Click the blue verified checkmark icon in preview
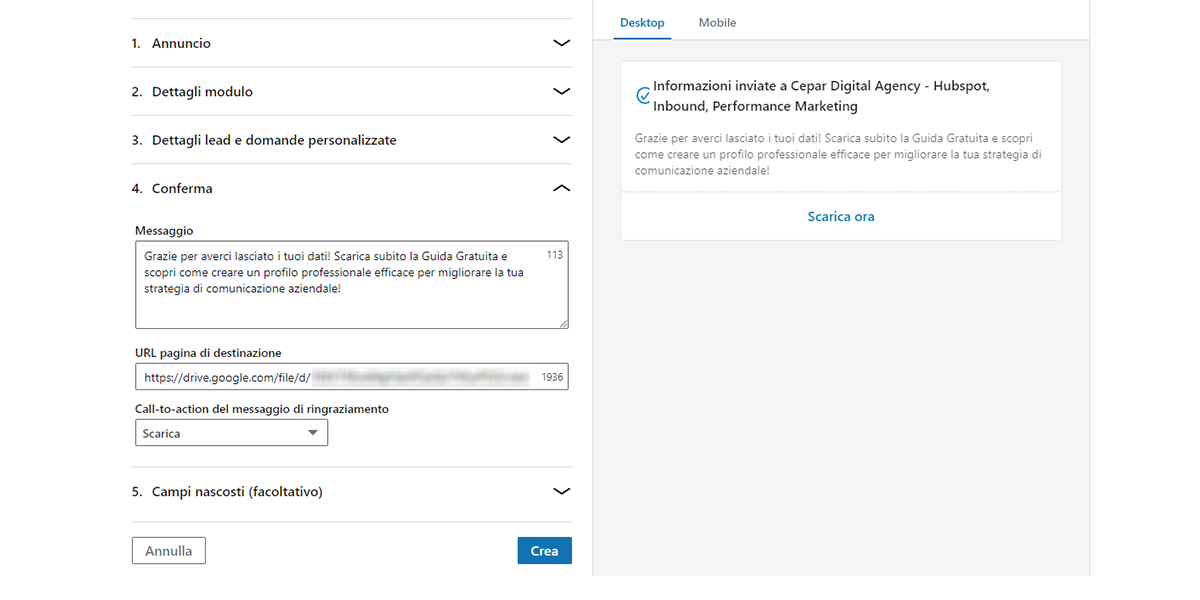 [643, 93]
